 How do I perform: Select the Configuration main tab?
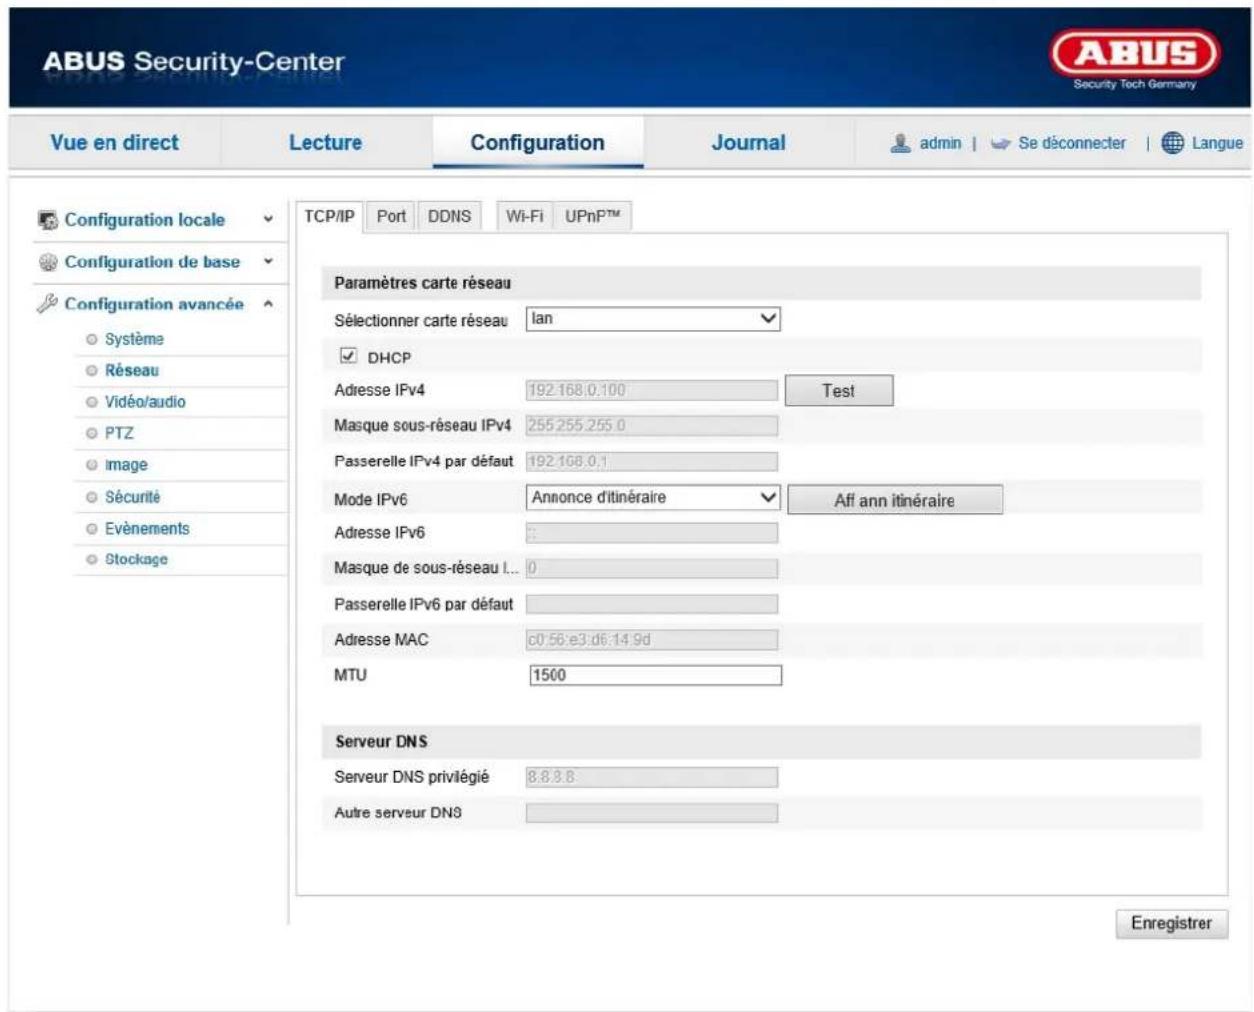(538, 142)
